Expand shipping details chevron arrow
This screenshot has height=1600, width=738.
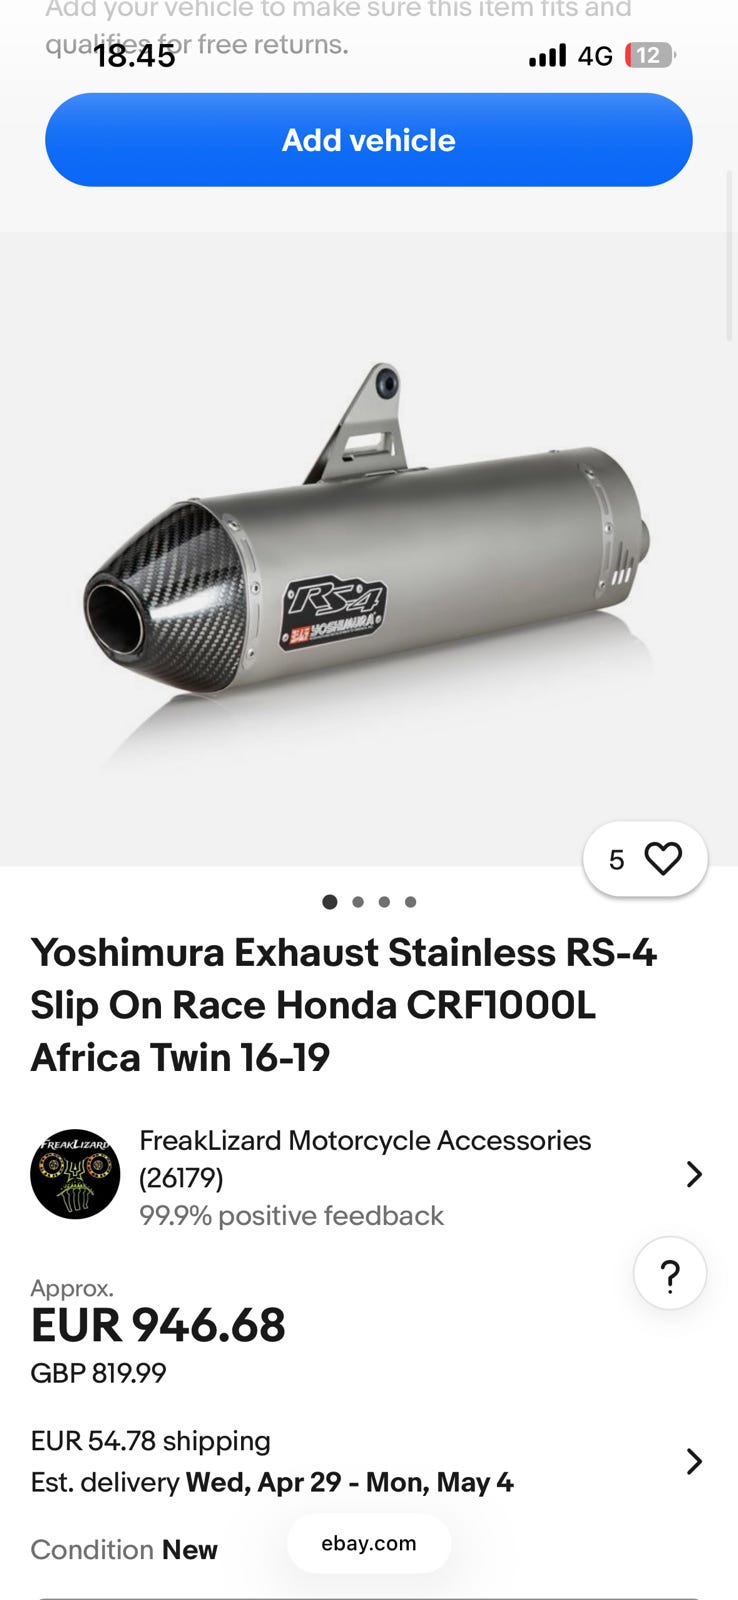point(694,1461)
